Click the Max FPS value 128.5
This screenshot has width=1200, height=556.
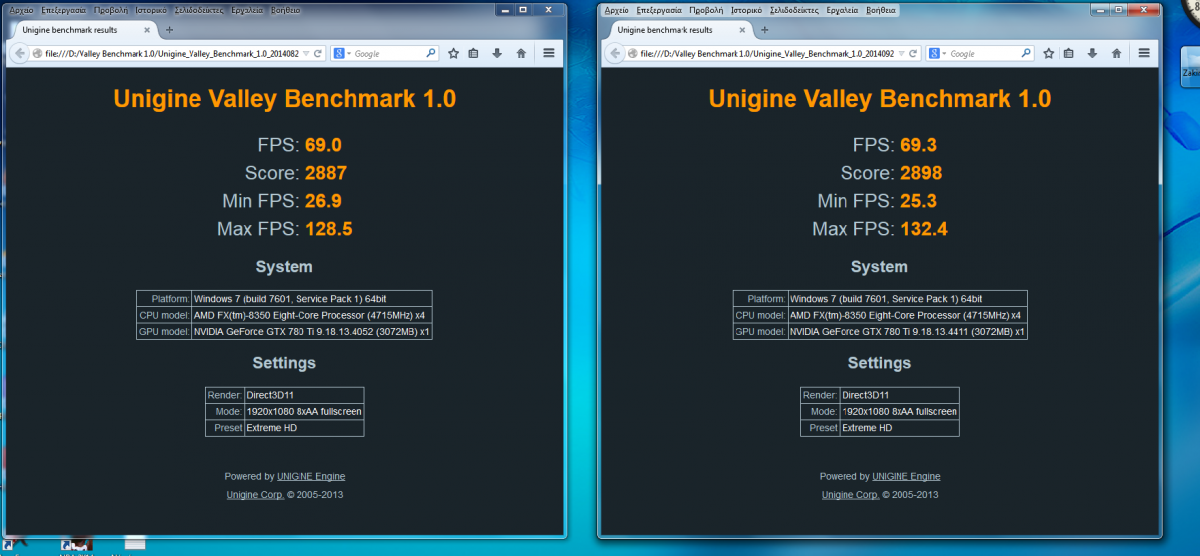point(329,229)
